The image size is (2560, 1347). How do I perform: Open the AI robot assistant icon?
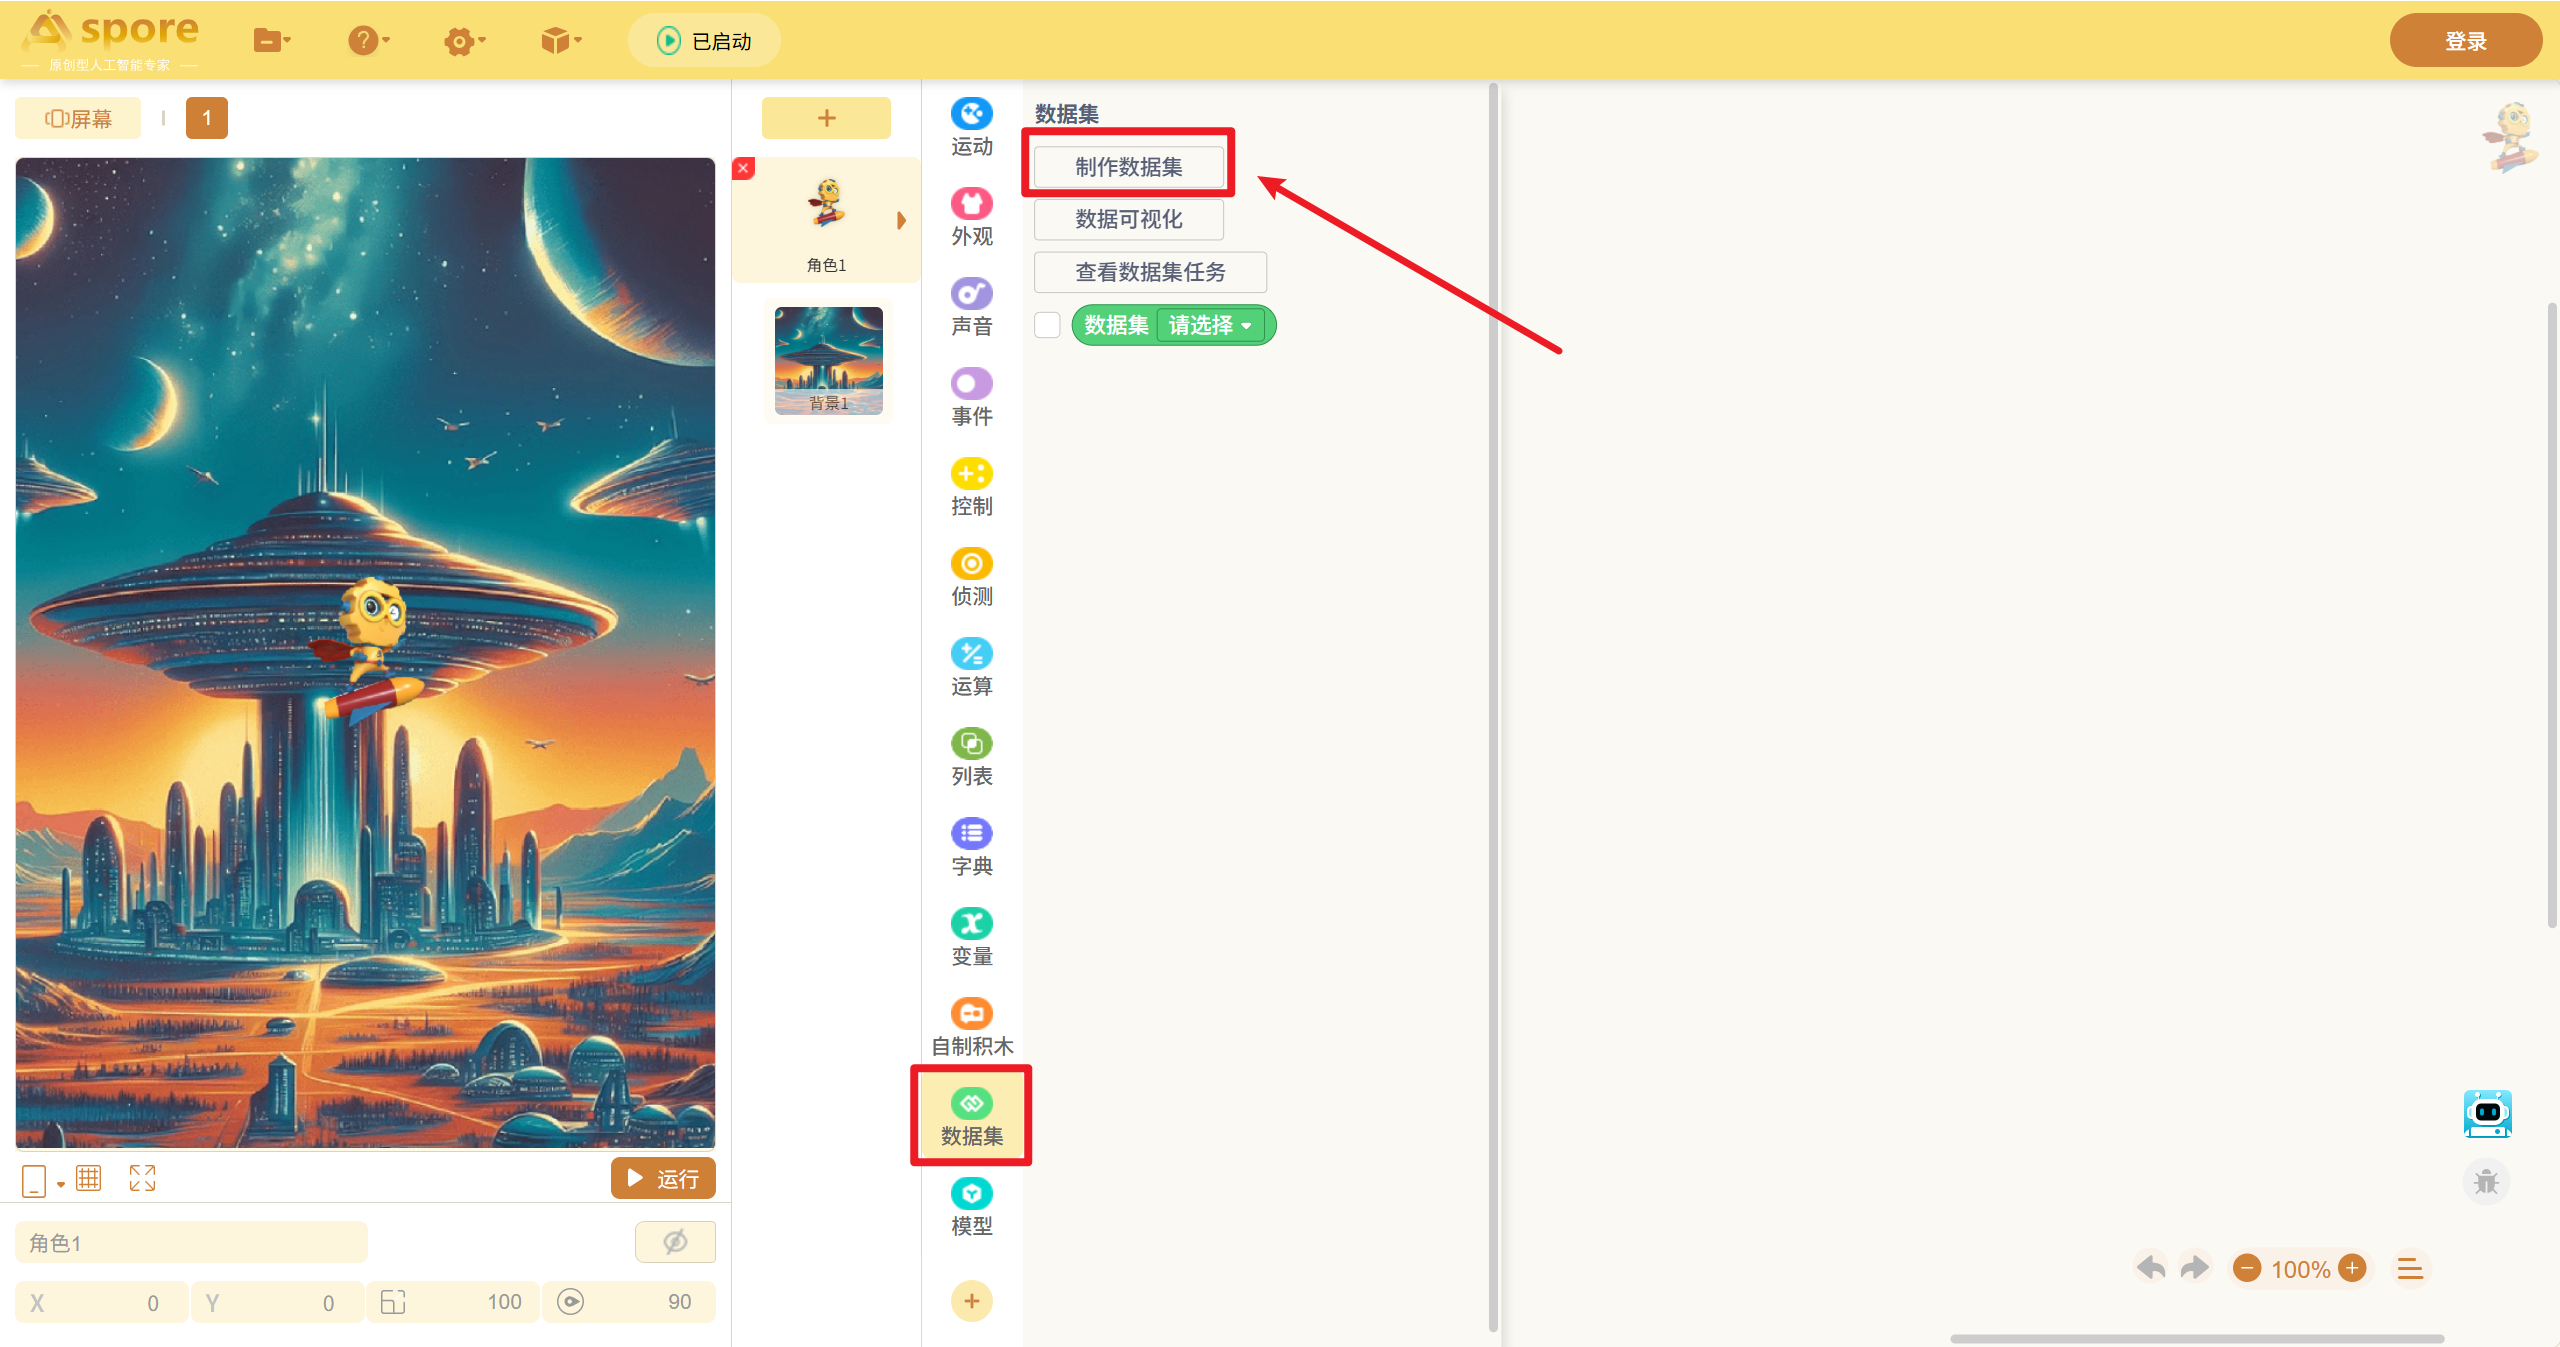[2487, 1114]
